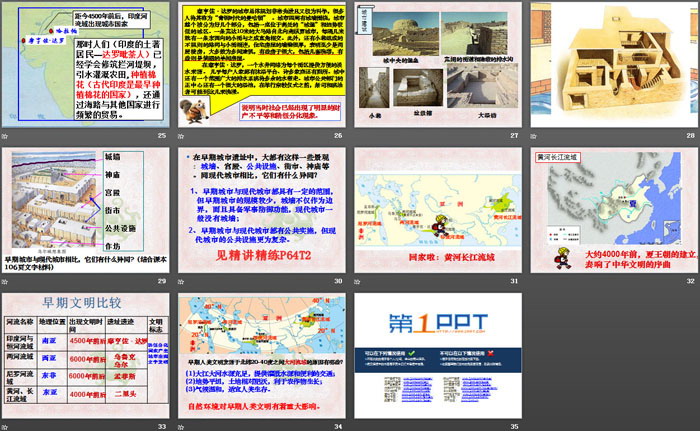700x431 pixels.
Task: Click the animation star icon under slide 26
Action: pyautogui.click(x=182, y=134)
